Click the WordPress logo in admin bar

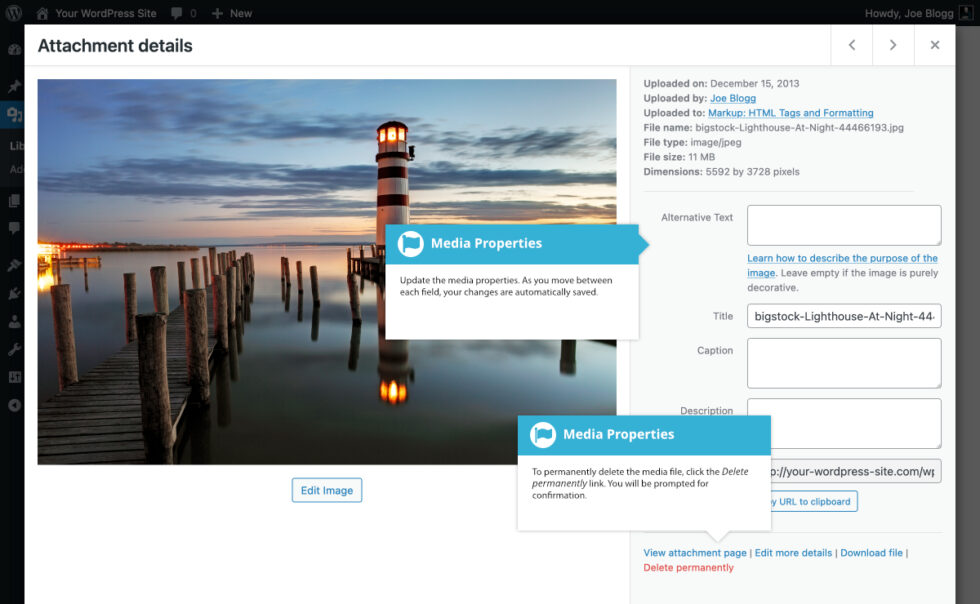[13, 13]
